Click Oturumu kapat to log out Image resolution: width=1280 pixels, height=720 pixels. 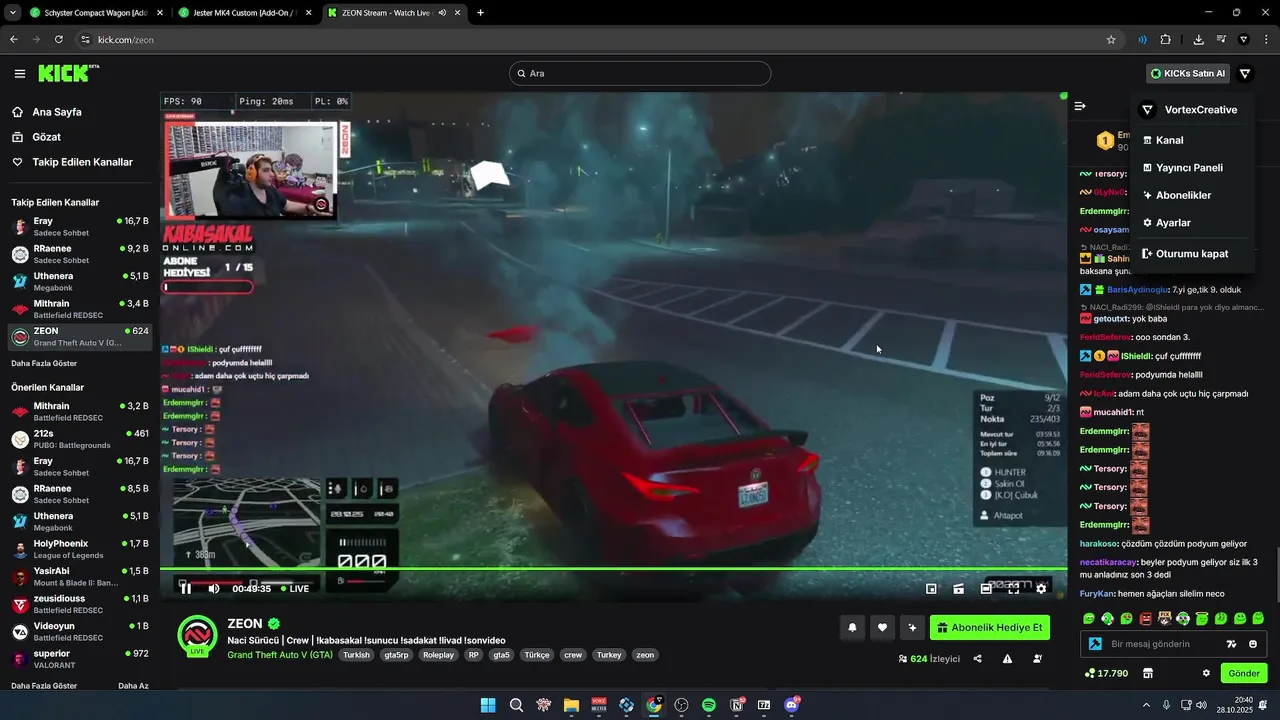tap(1192, 254)
